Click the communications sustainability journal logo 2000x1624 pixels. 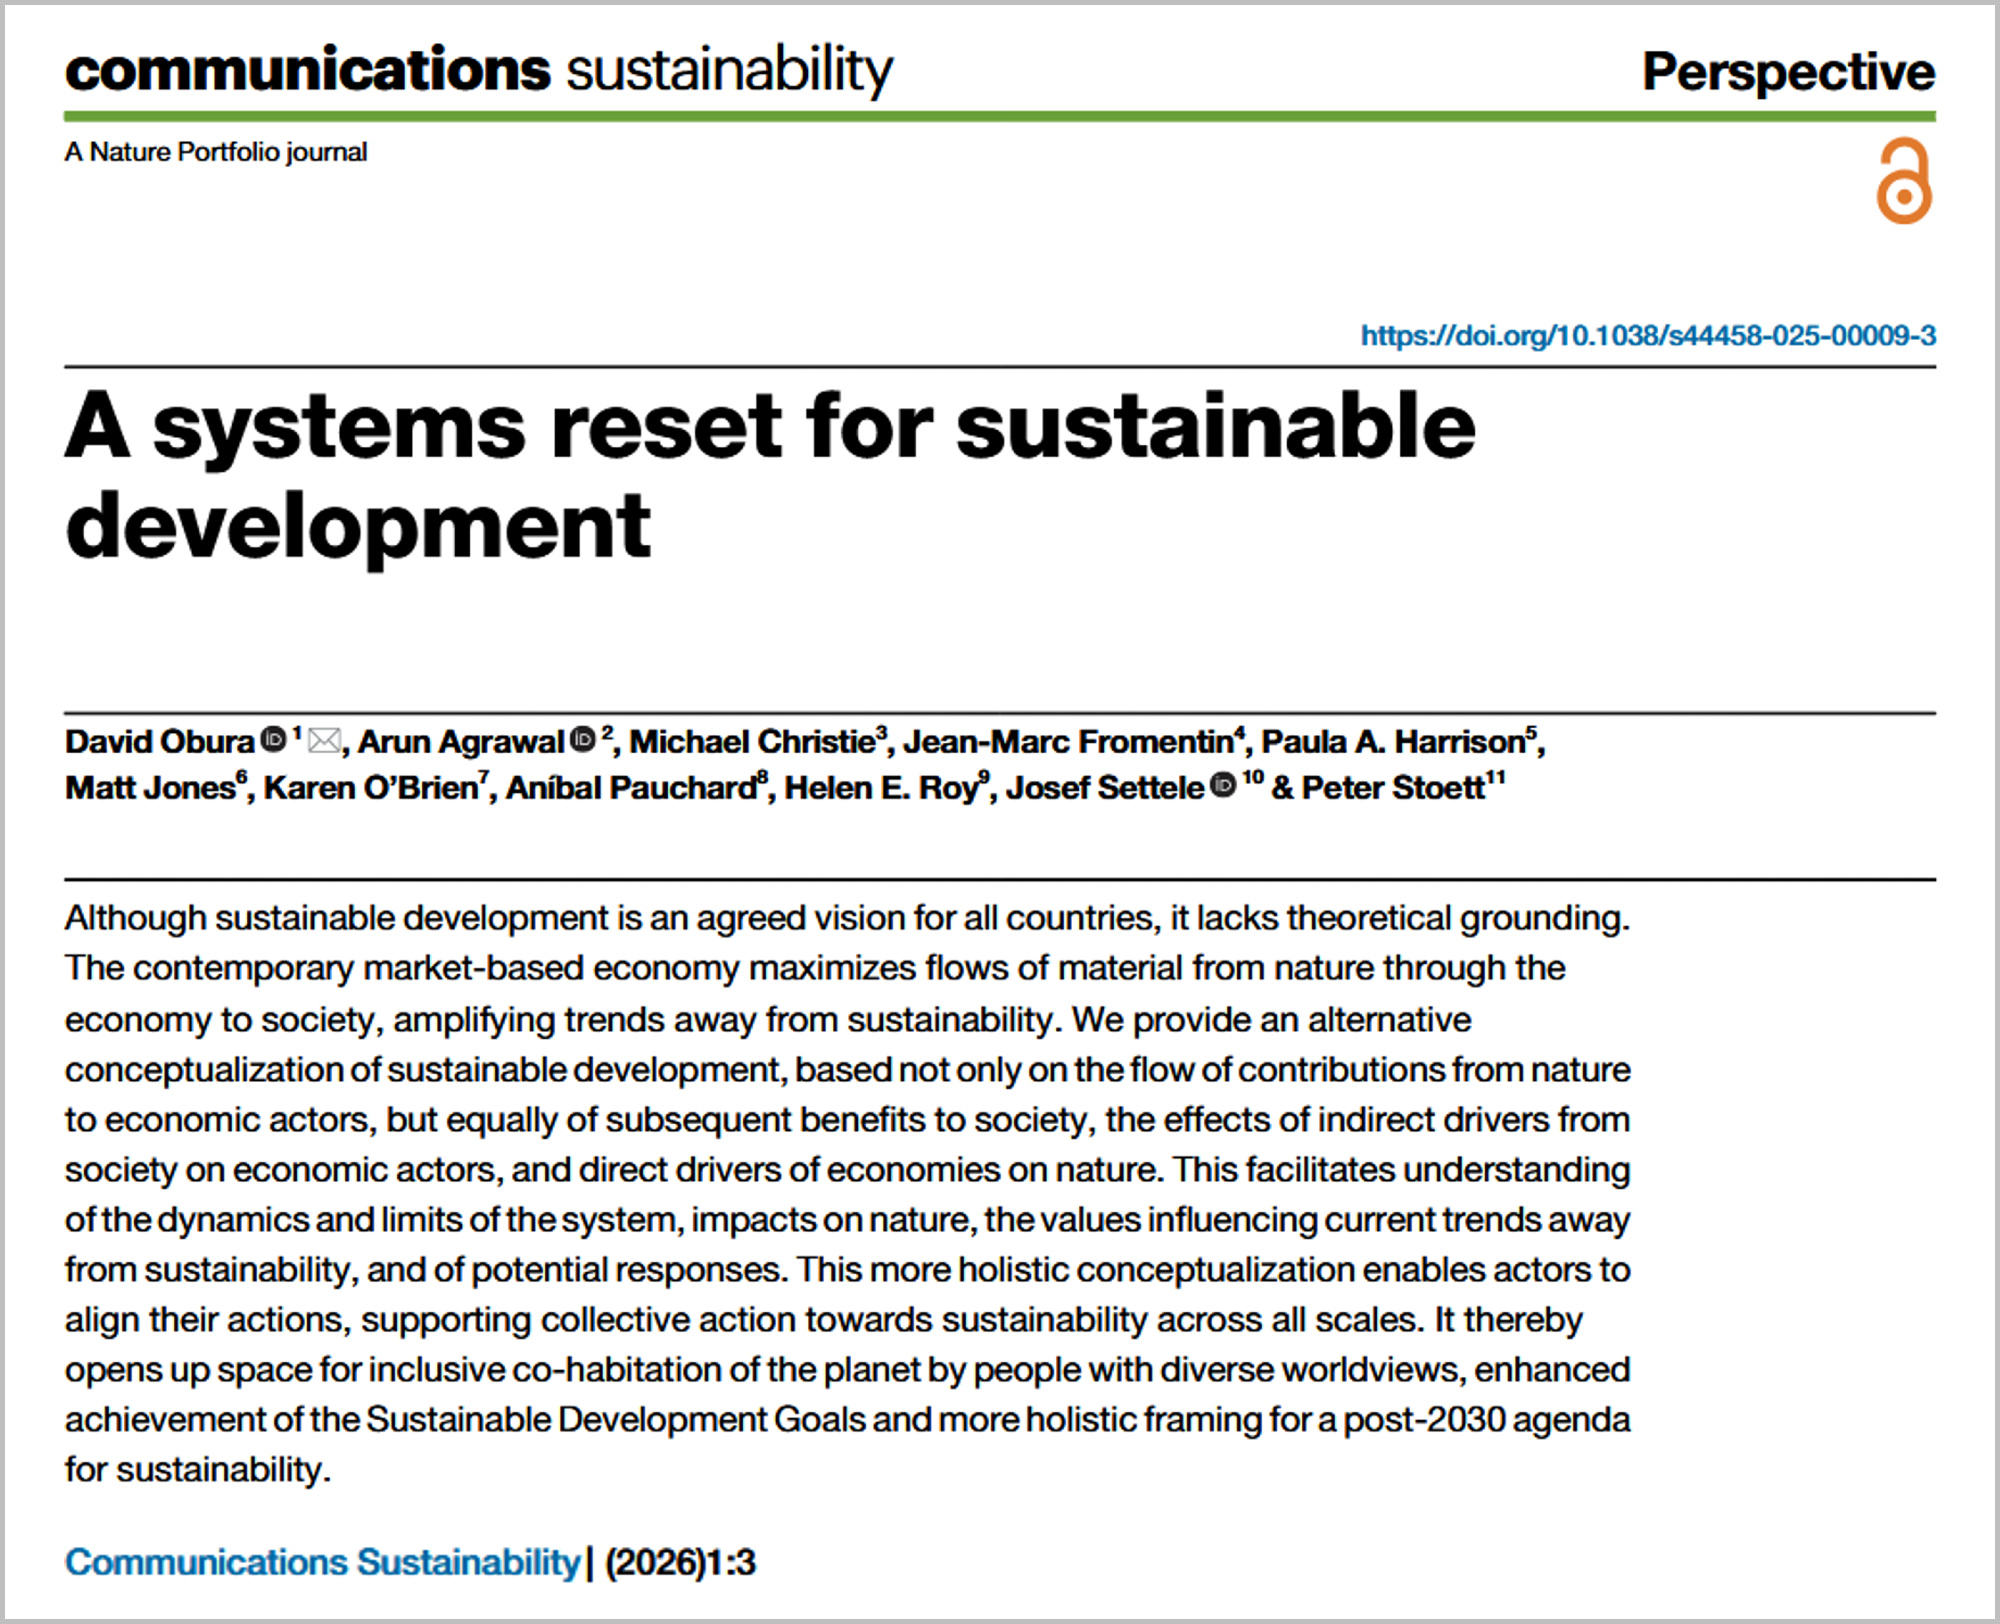click(479, 70)
